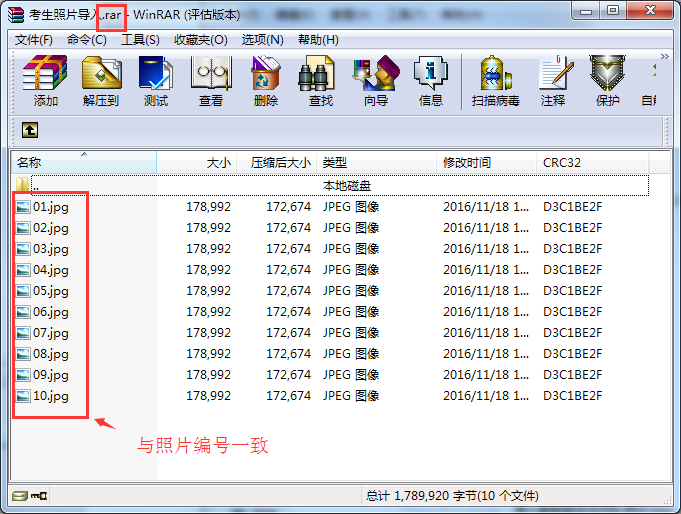Click the drive icon in status bar
681x514 pixels.
[x=20, y=495]
